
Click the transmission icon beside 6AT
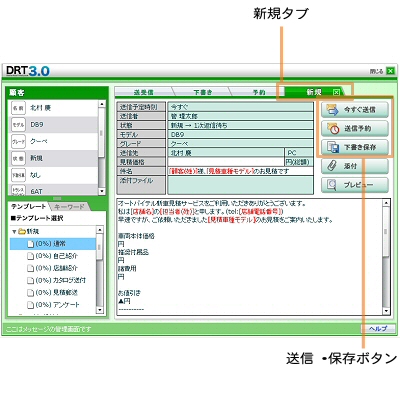tap(18, 190)
